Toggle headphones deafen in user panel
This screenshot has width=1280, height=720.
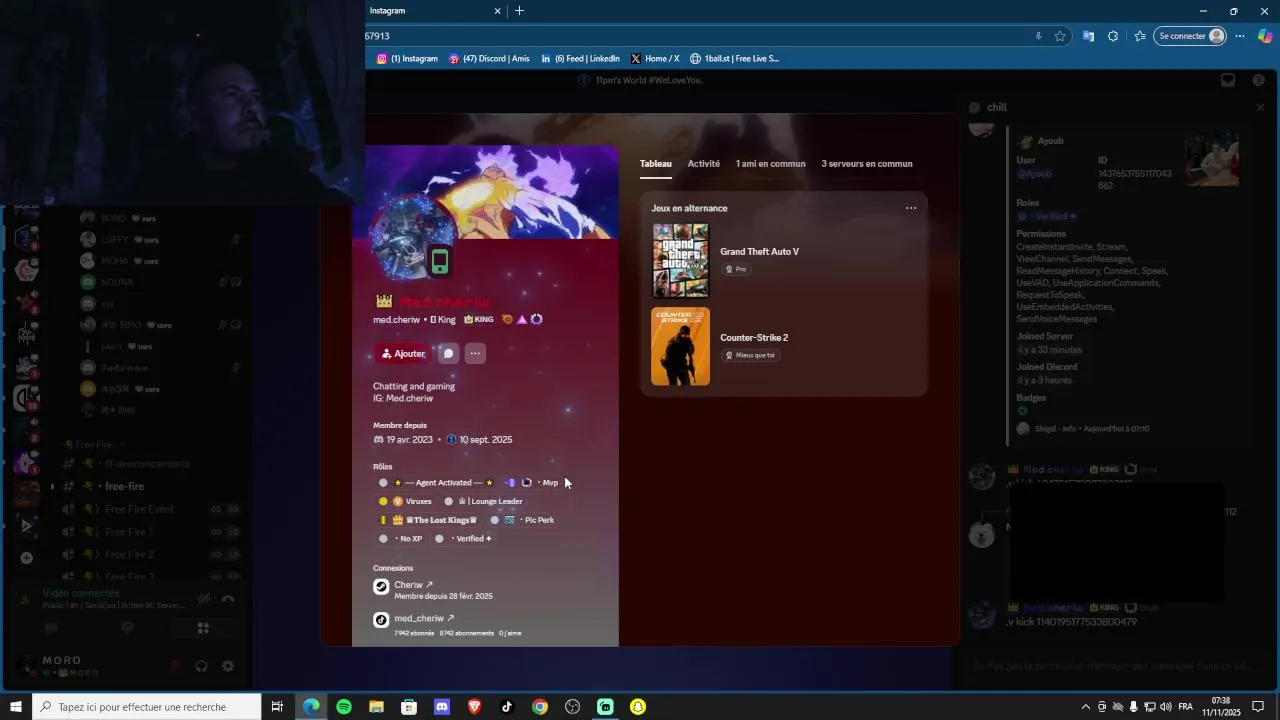[201, 666]
